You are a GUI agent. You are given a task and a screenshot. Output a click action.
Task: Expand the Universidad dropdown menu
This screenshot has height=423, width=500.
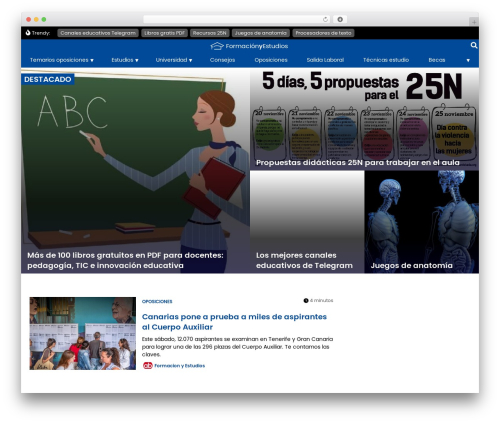click(174, 60)
